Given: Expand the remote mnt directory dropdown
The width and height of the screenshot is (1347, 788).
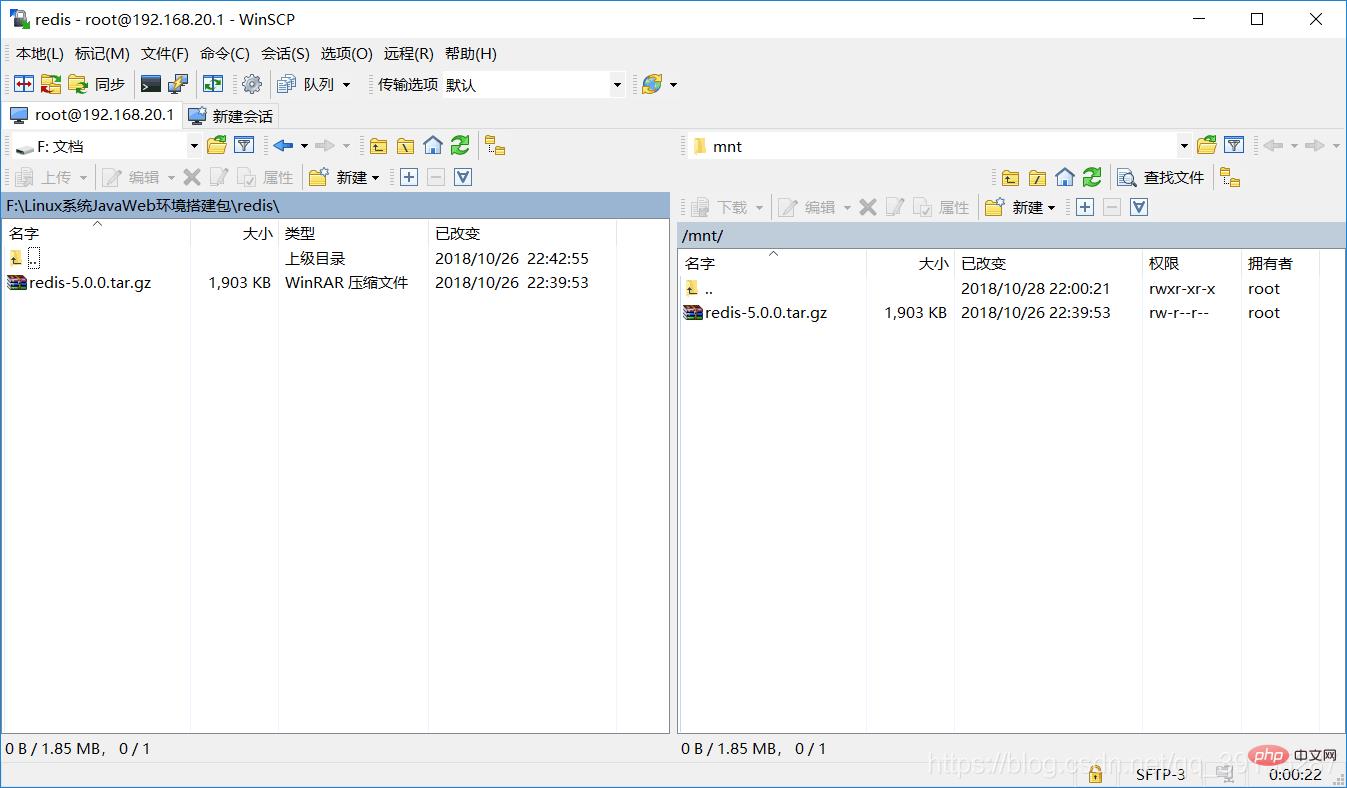Looking at the screenshot, I should tap(1184, 146).
